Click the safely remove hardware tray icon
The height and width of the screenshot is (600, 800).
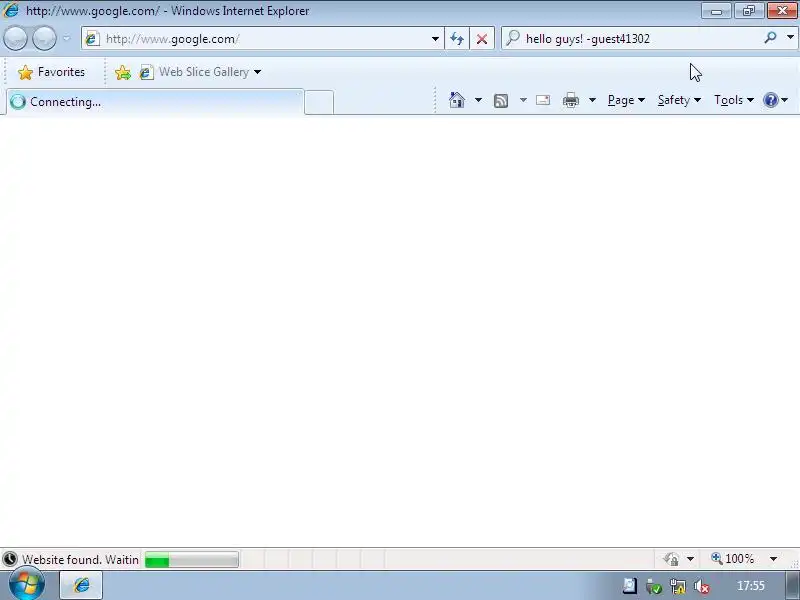654,586
